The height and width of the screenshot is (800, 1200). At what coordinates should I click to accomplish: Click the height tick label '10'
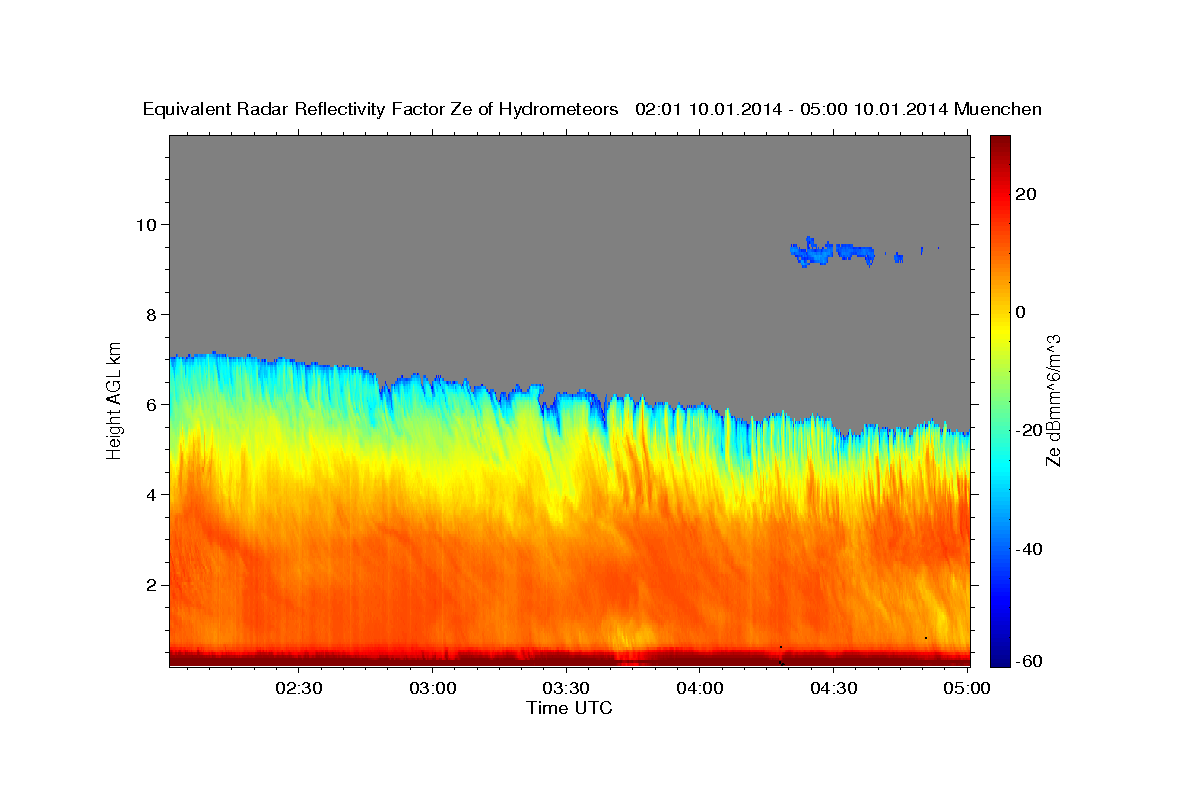click(x=149, y=224)
